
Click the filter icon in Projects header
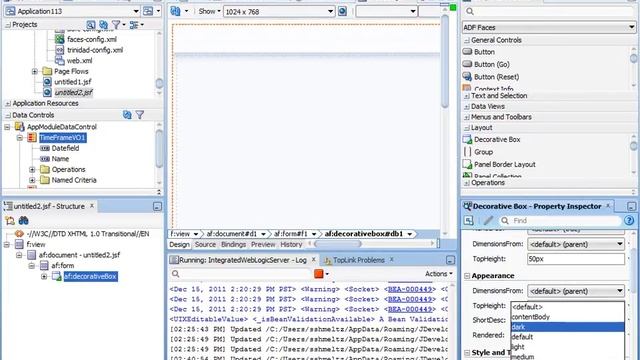(116, 25)
